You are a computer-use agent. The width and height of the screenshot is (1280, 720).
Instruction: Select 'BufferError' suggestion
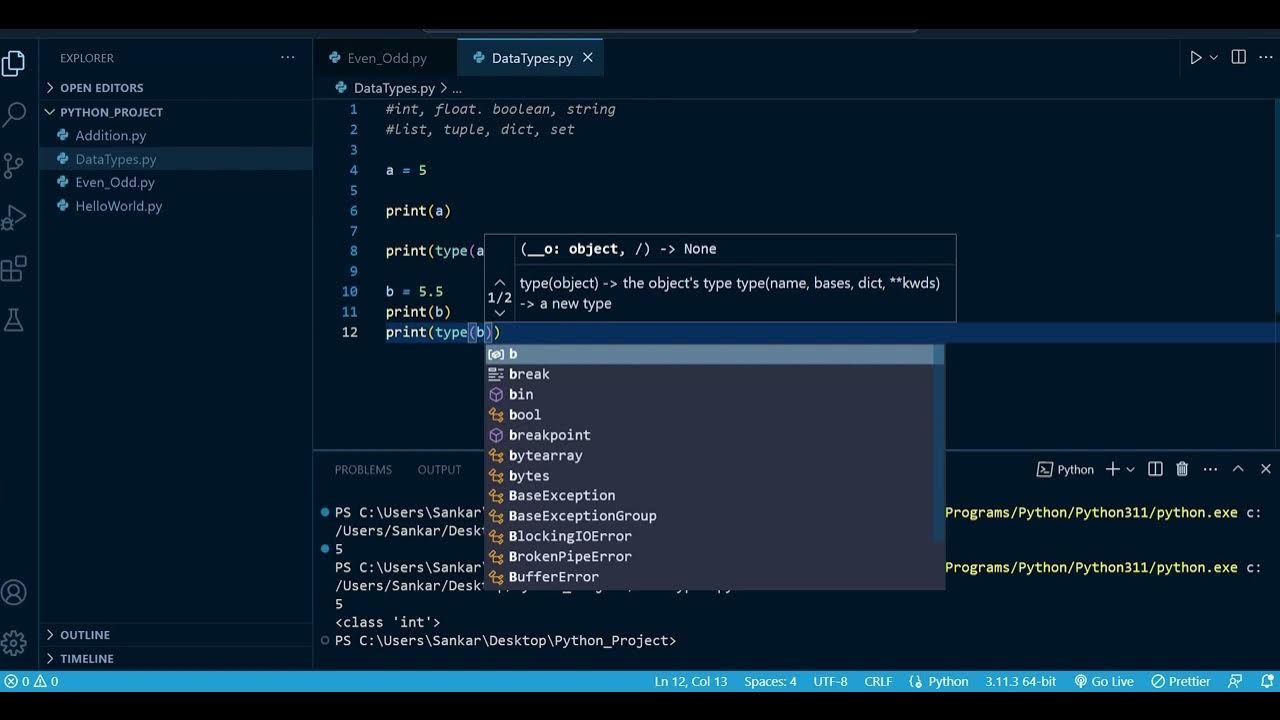coord(710,577)
